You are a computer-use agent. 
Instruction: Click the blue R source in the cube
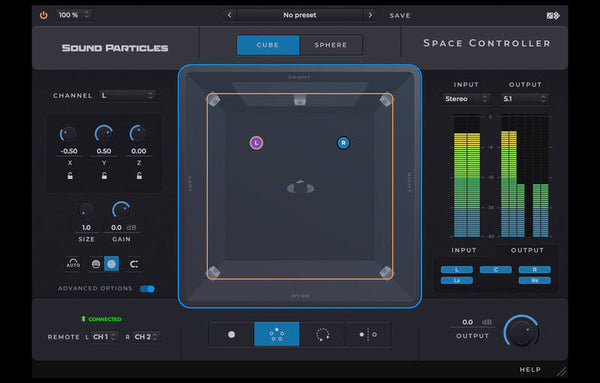343,143
